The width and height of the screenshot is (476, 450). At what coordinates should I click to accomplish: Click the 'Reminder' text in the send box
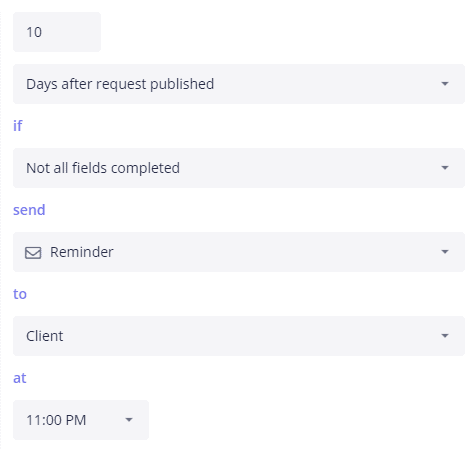click(x=82, y=252)
